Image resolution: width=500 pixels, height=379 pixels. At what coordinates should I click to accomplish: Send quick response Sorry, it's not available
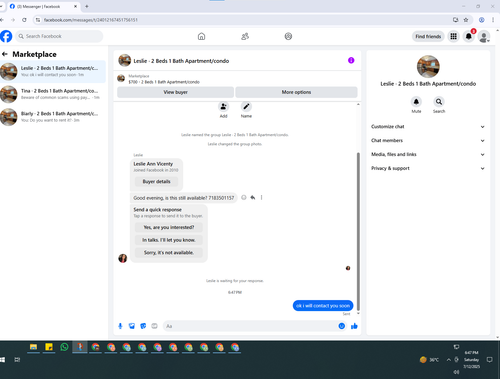[x=169, y=253]
